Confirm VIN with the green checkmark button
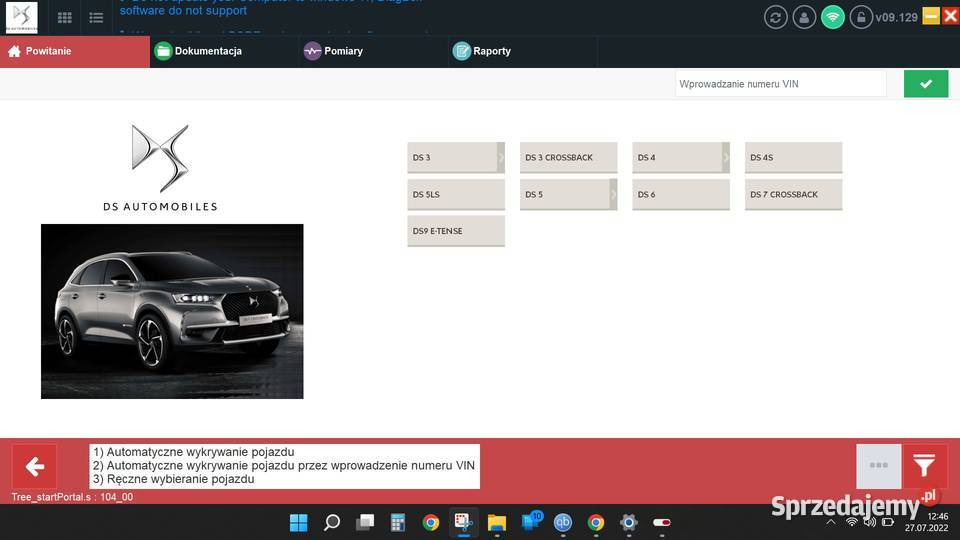Screen dimensions: 960x540 [x=926, y=84]
